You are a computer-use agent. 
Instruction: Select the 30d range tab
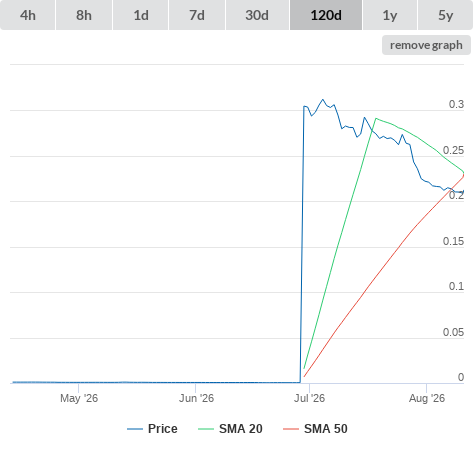point(257,15)
